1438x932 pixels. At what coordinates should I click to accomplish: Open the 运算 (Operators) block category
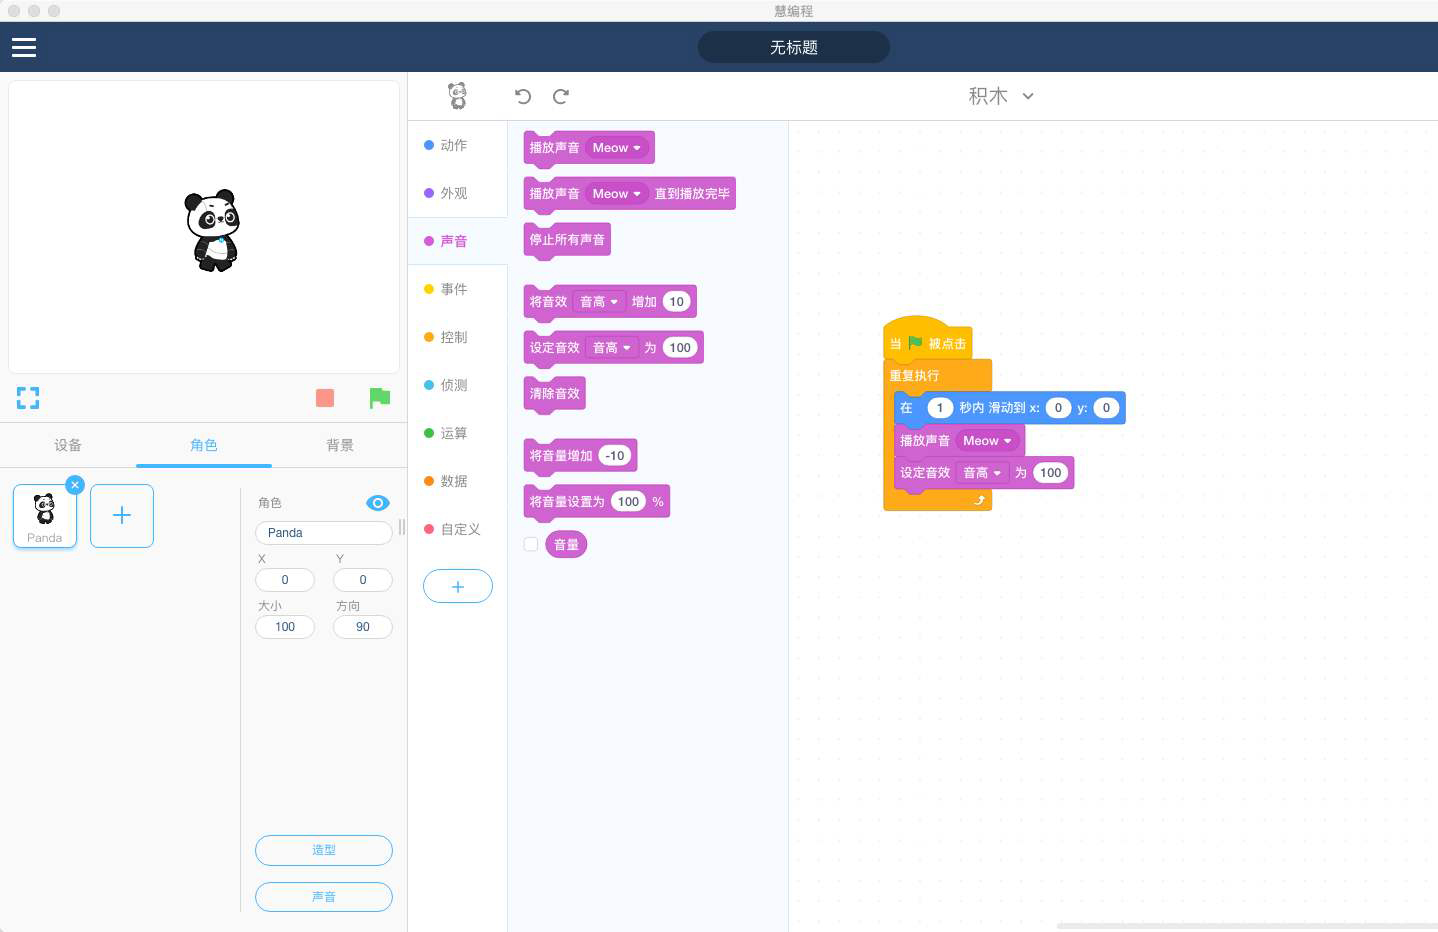(453, 433)
